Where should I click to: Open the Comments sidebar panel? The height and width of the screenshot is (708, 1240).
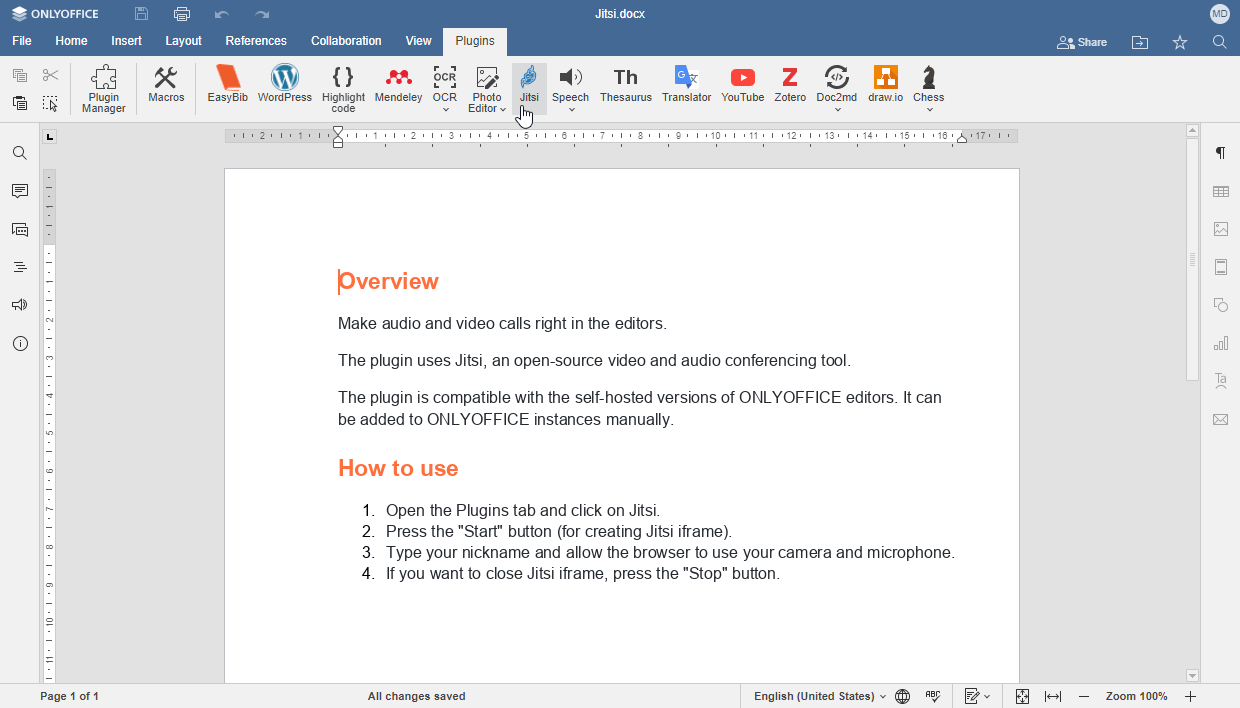[x=20, y=191]
